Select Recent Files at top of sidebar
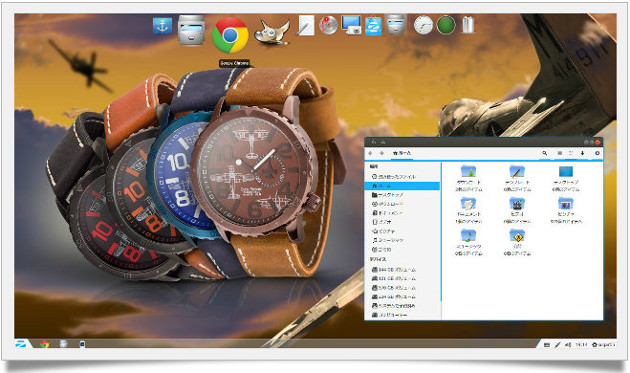 click(394, 176)
